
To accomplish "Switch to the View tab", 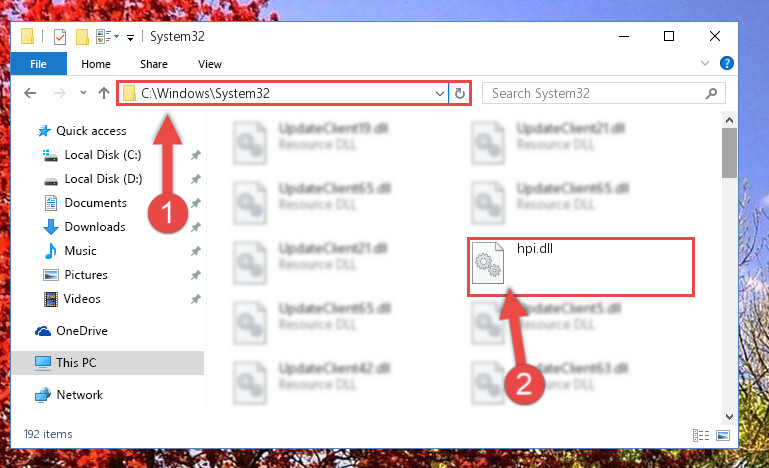I will (209, 64).
